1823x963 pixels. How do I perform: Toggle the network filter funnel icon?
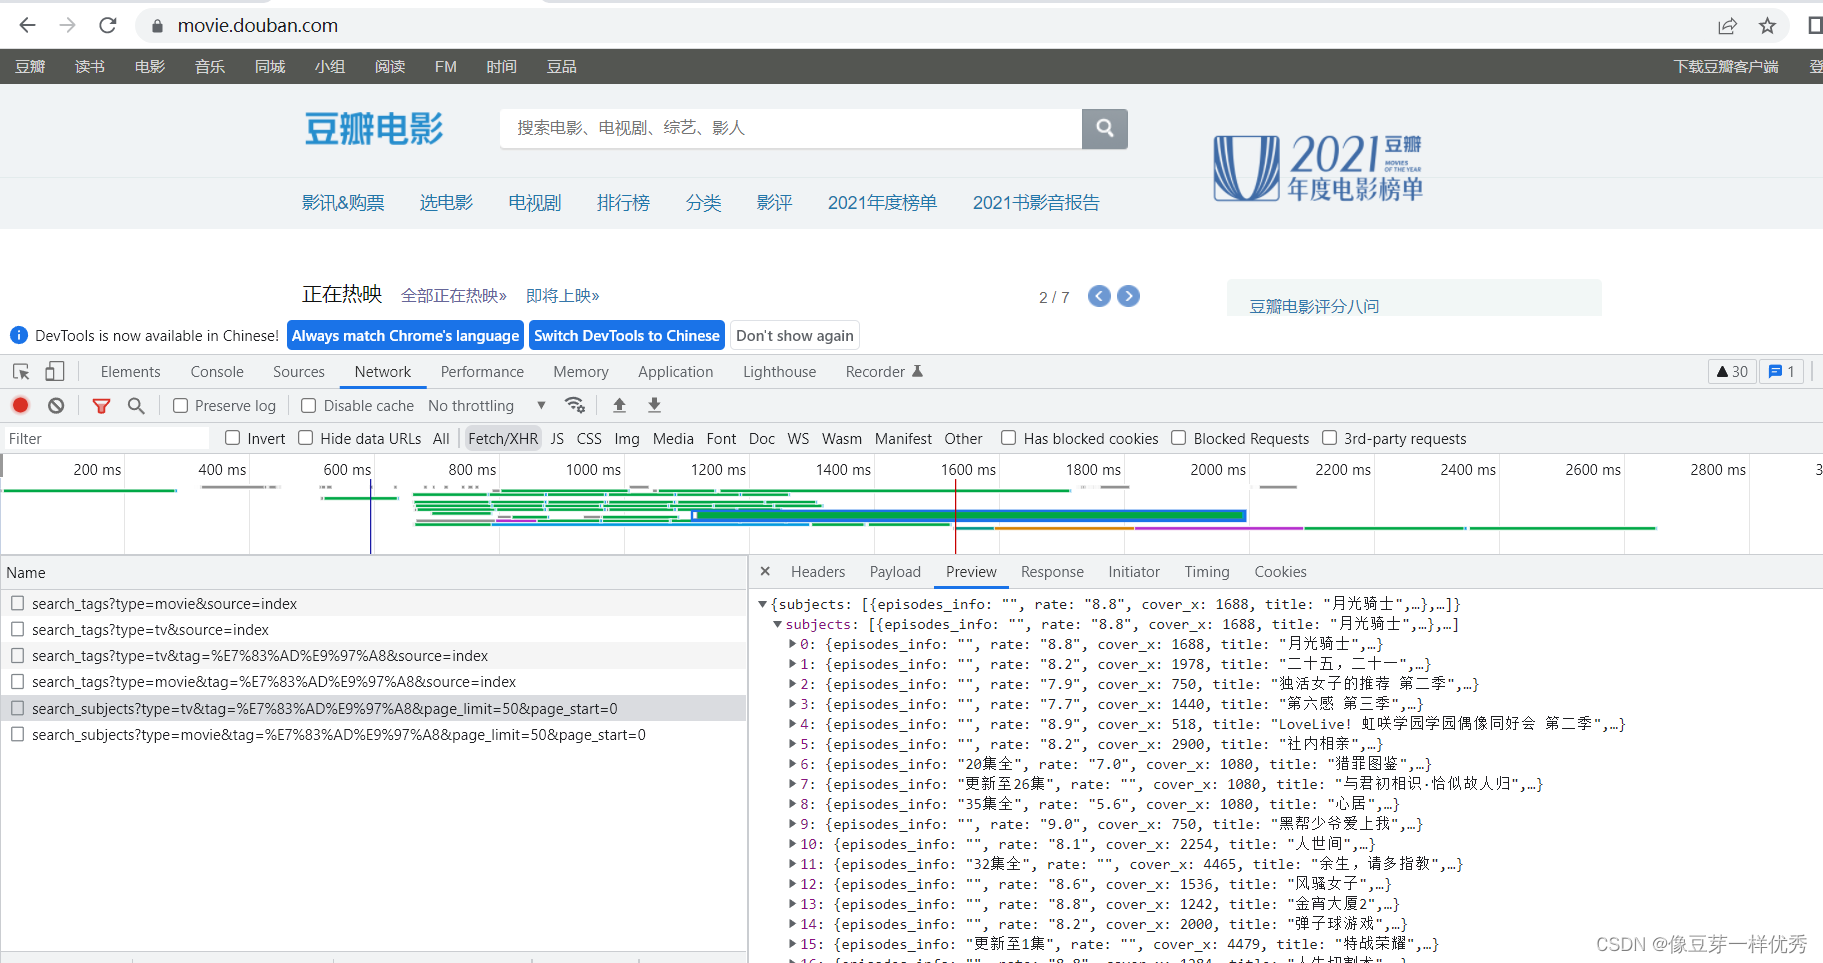point(101,405)
